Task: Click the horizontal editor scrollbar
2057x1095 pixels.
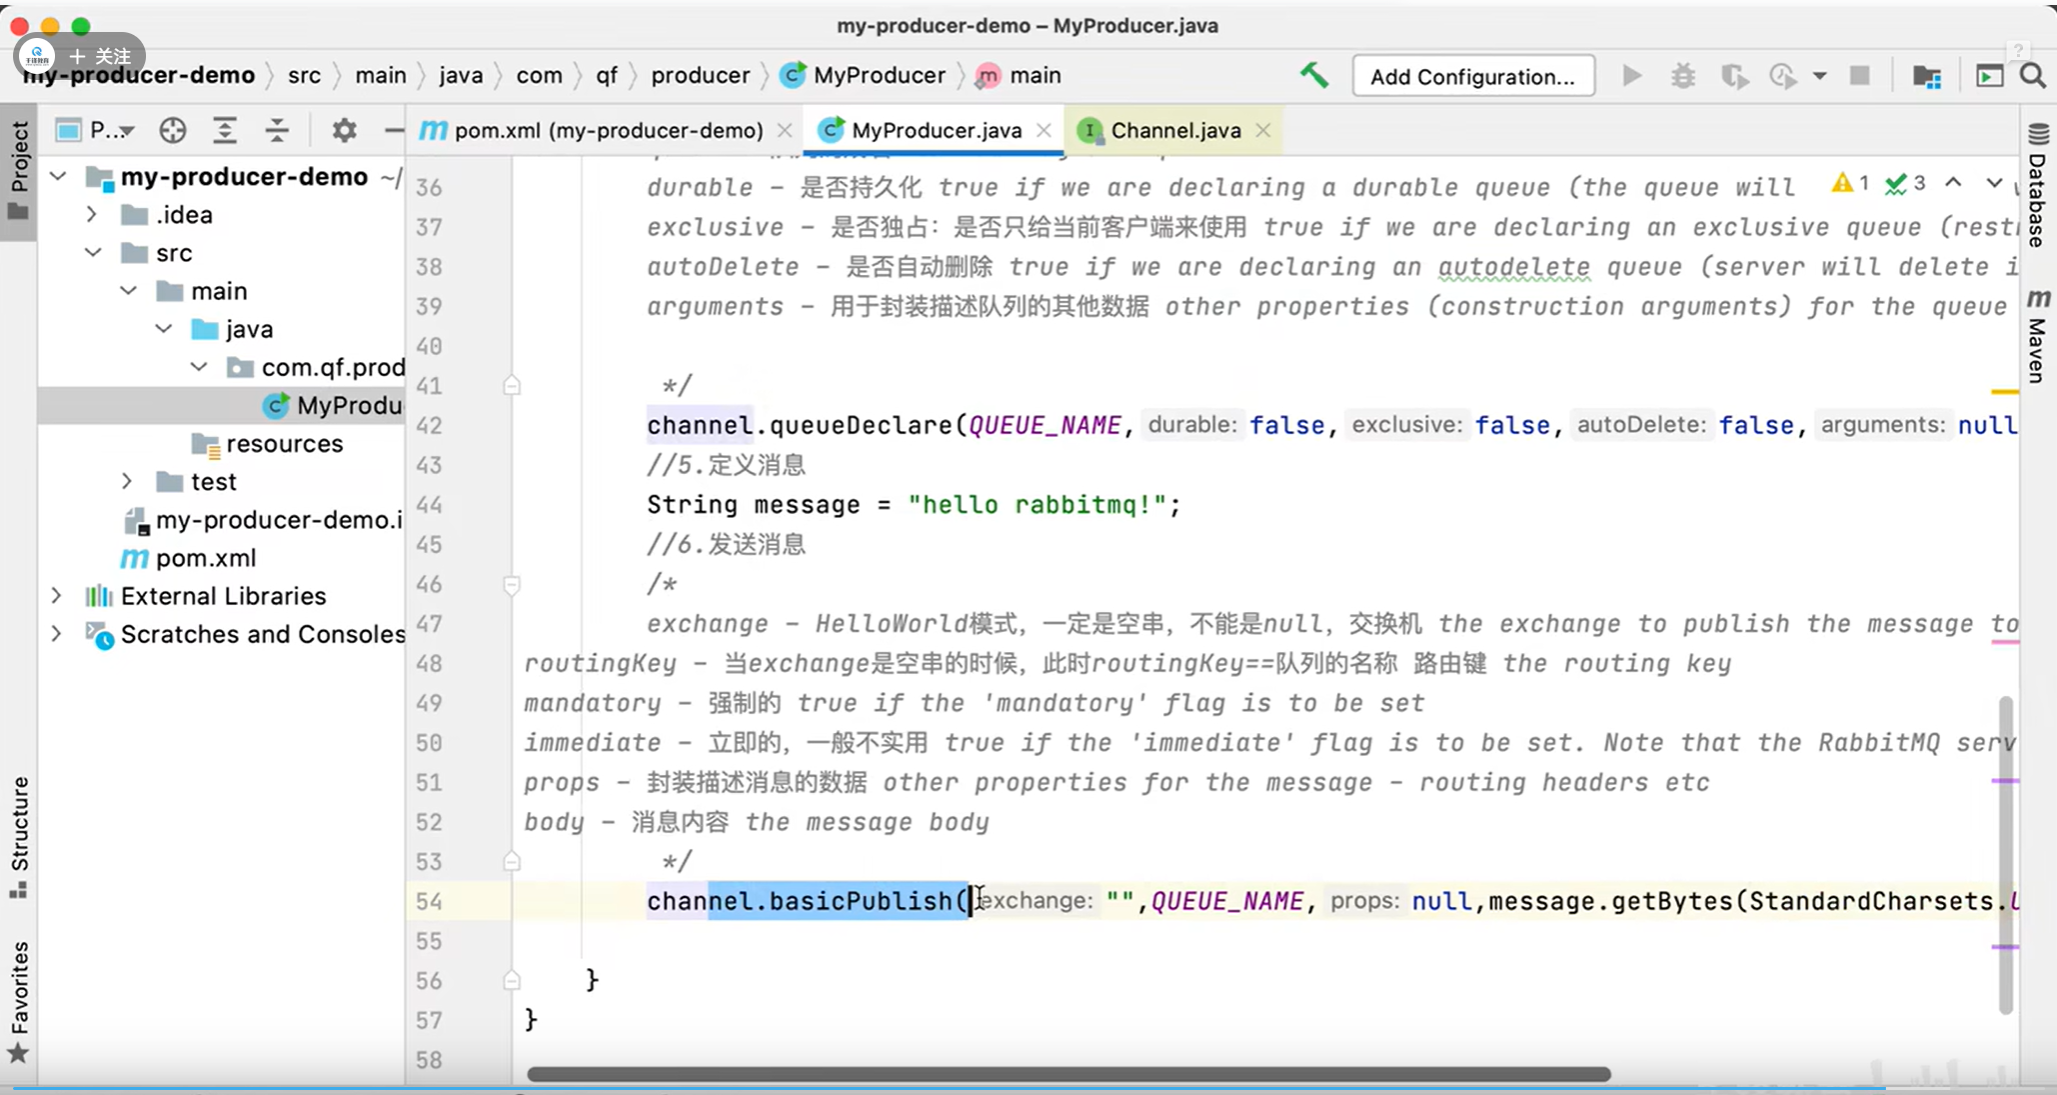Action: [x=1068, y=1074]
